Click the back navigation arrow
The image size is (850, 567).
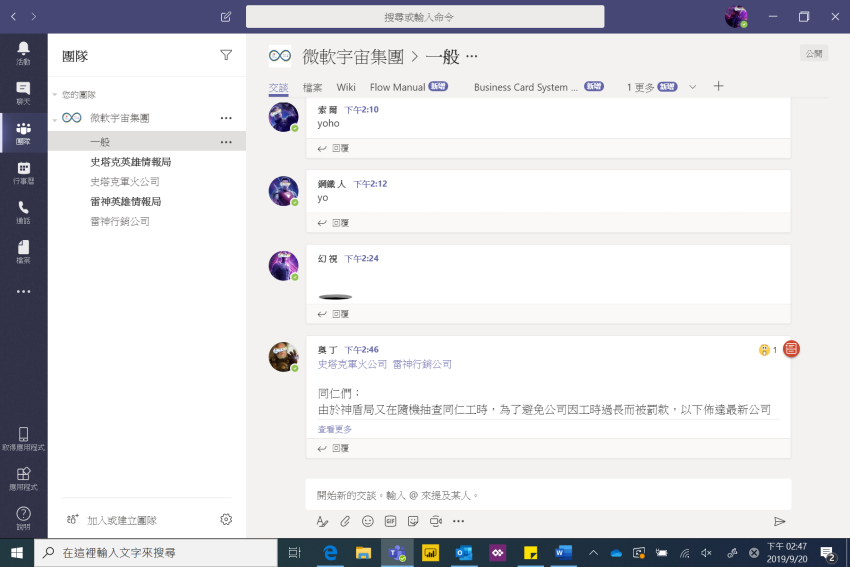point(14,17)
